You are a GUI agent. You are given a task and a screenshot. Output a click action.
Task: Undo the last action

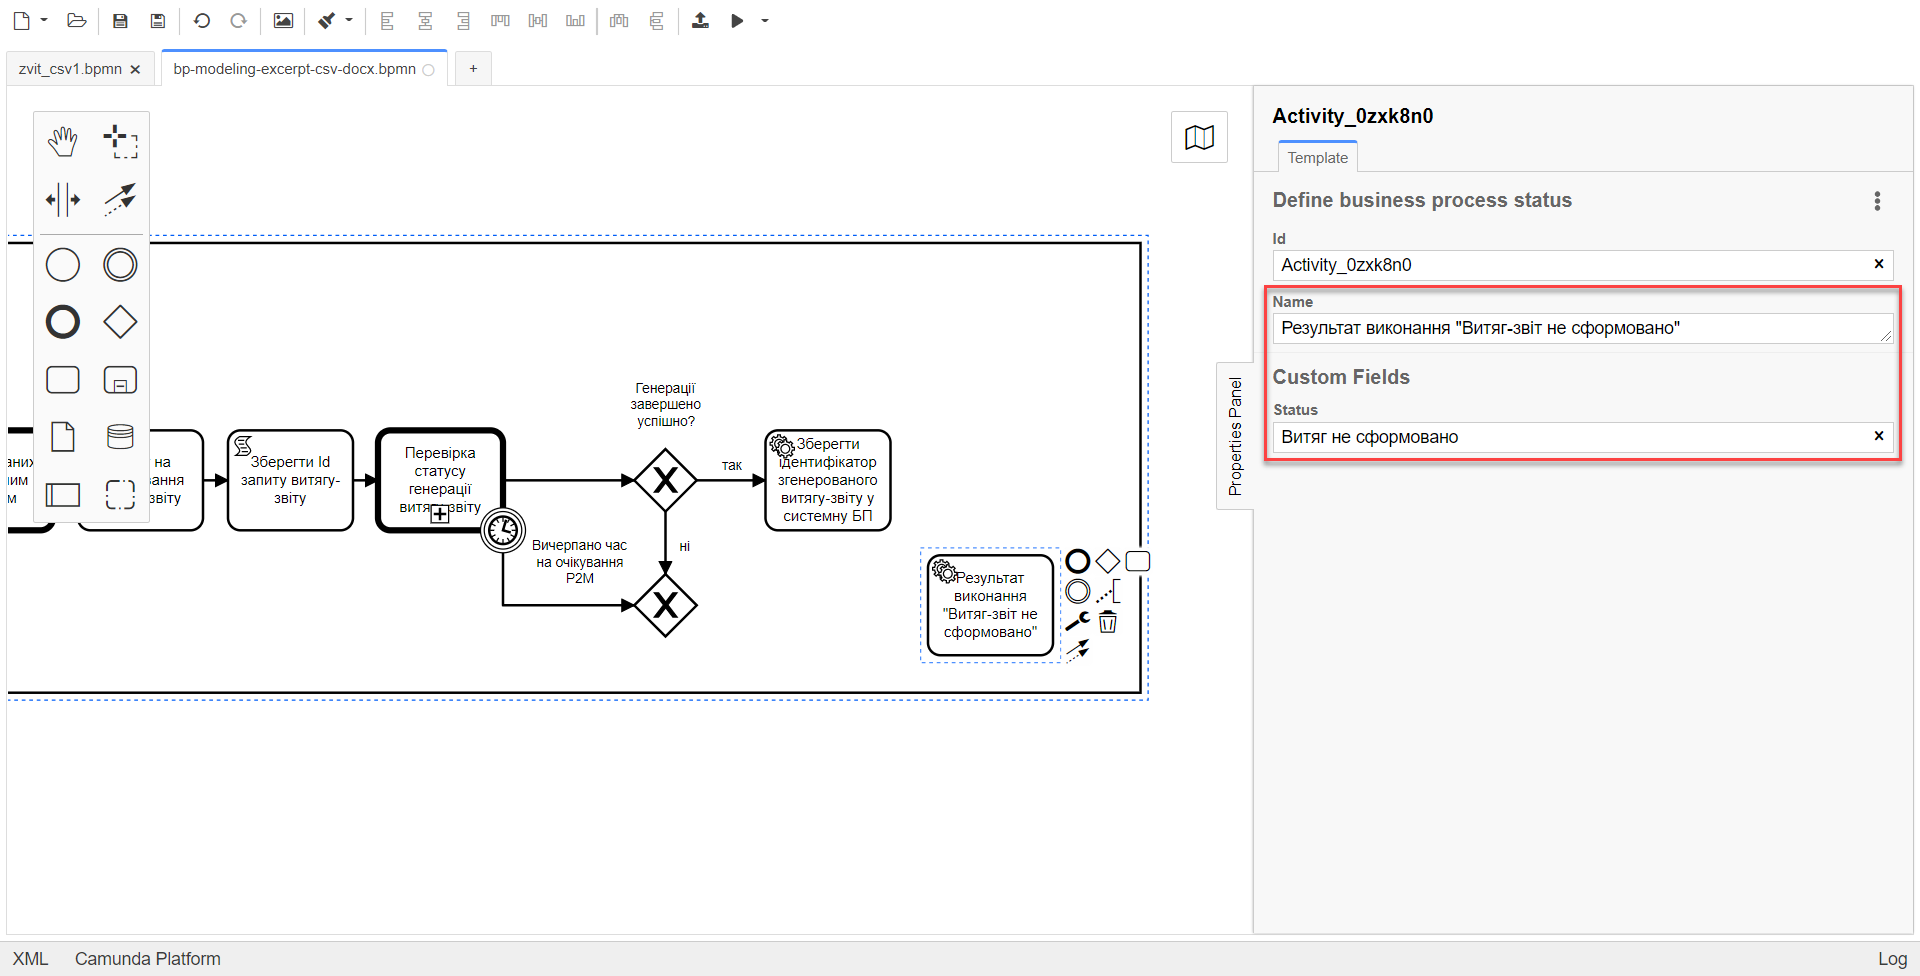[202, 21]
